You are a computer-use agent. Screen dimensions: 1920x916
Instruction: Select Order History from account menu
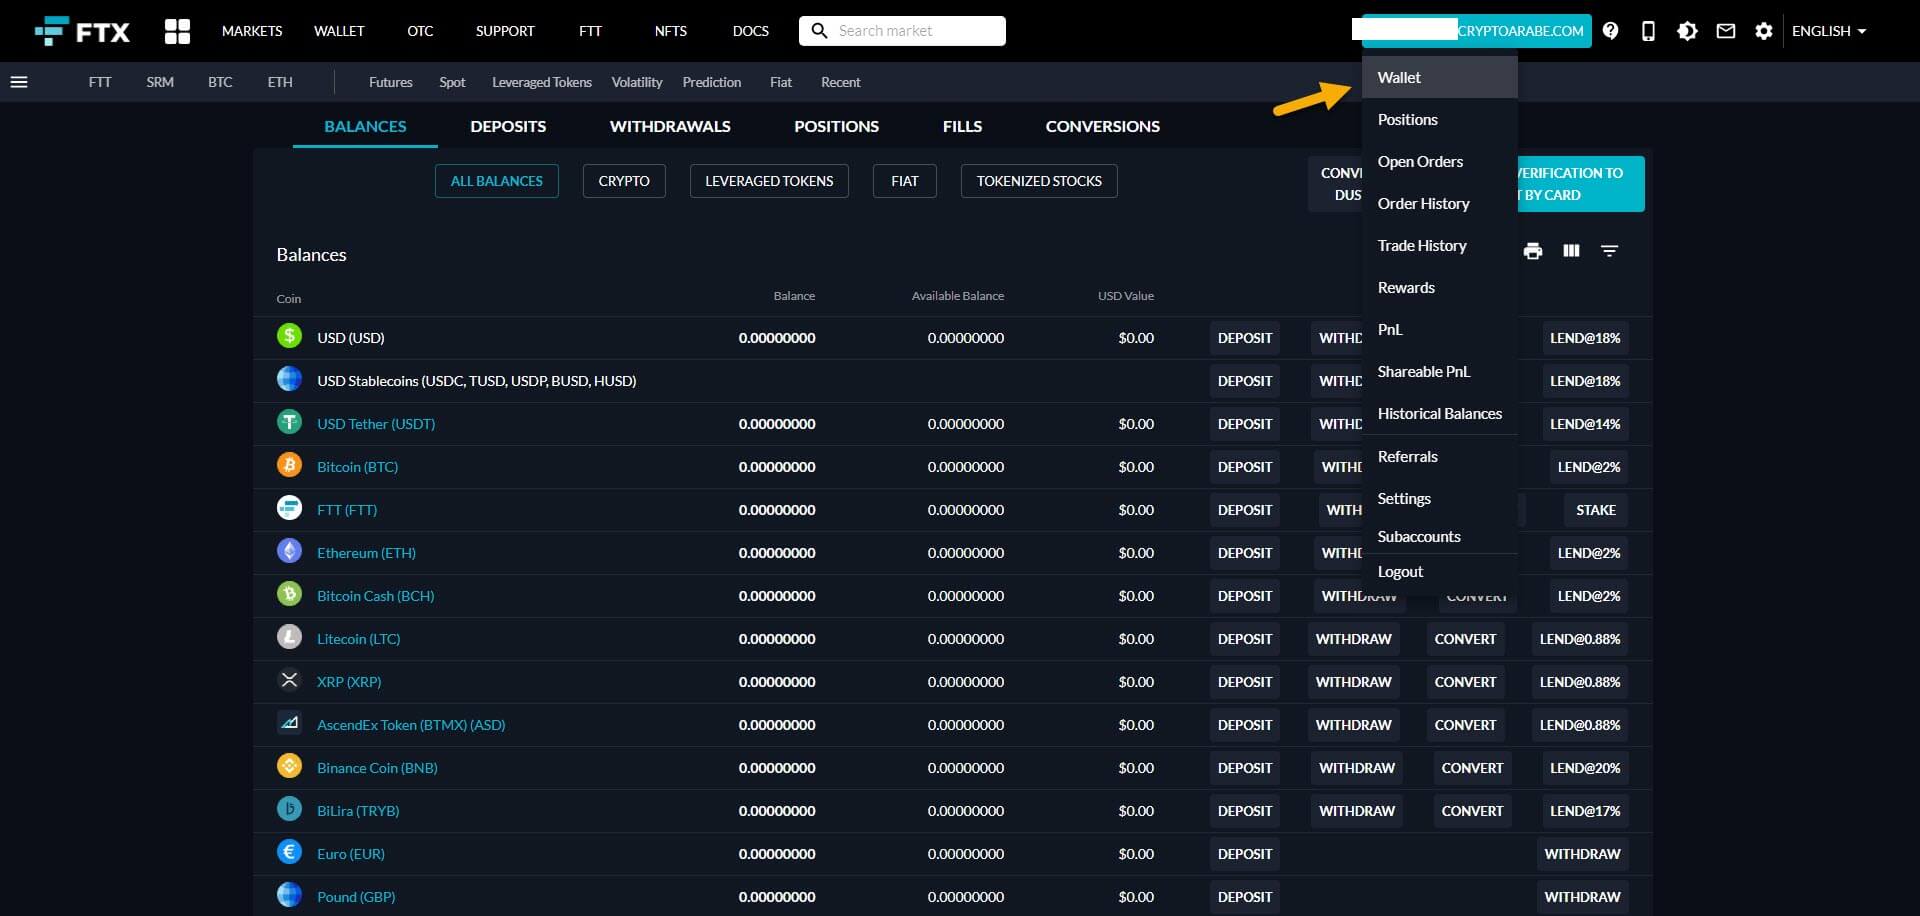click(x=1439, y=203)
